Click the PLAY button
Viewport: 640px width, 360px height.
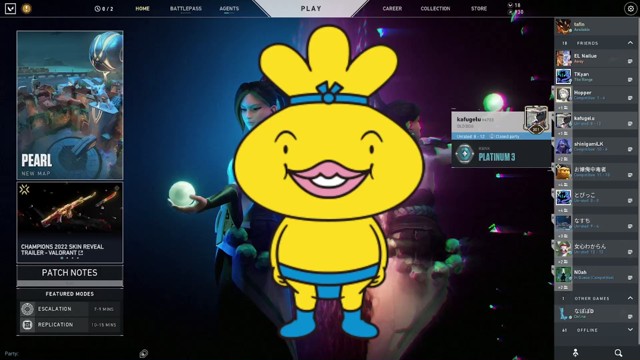point(311,9)
